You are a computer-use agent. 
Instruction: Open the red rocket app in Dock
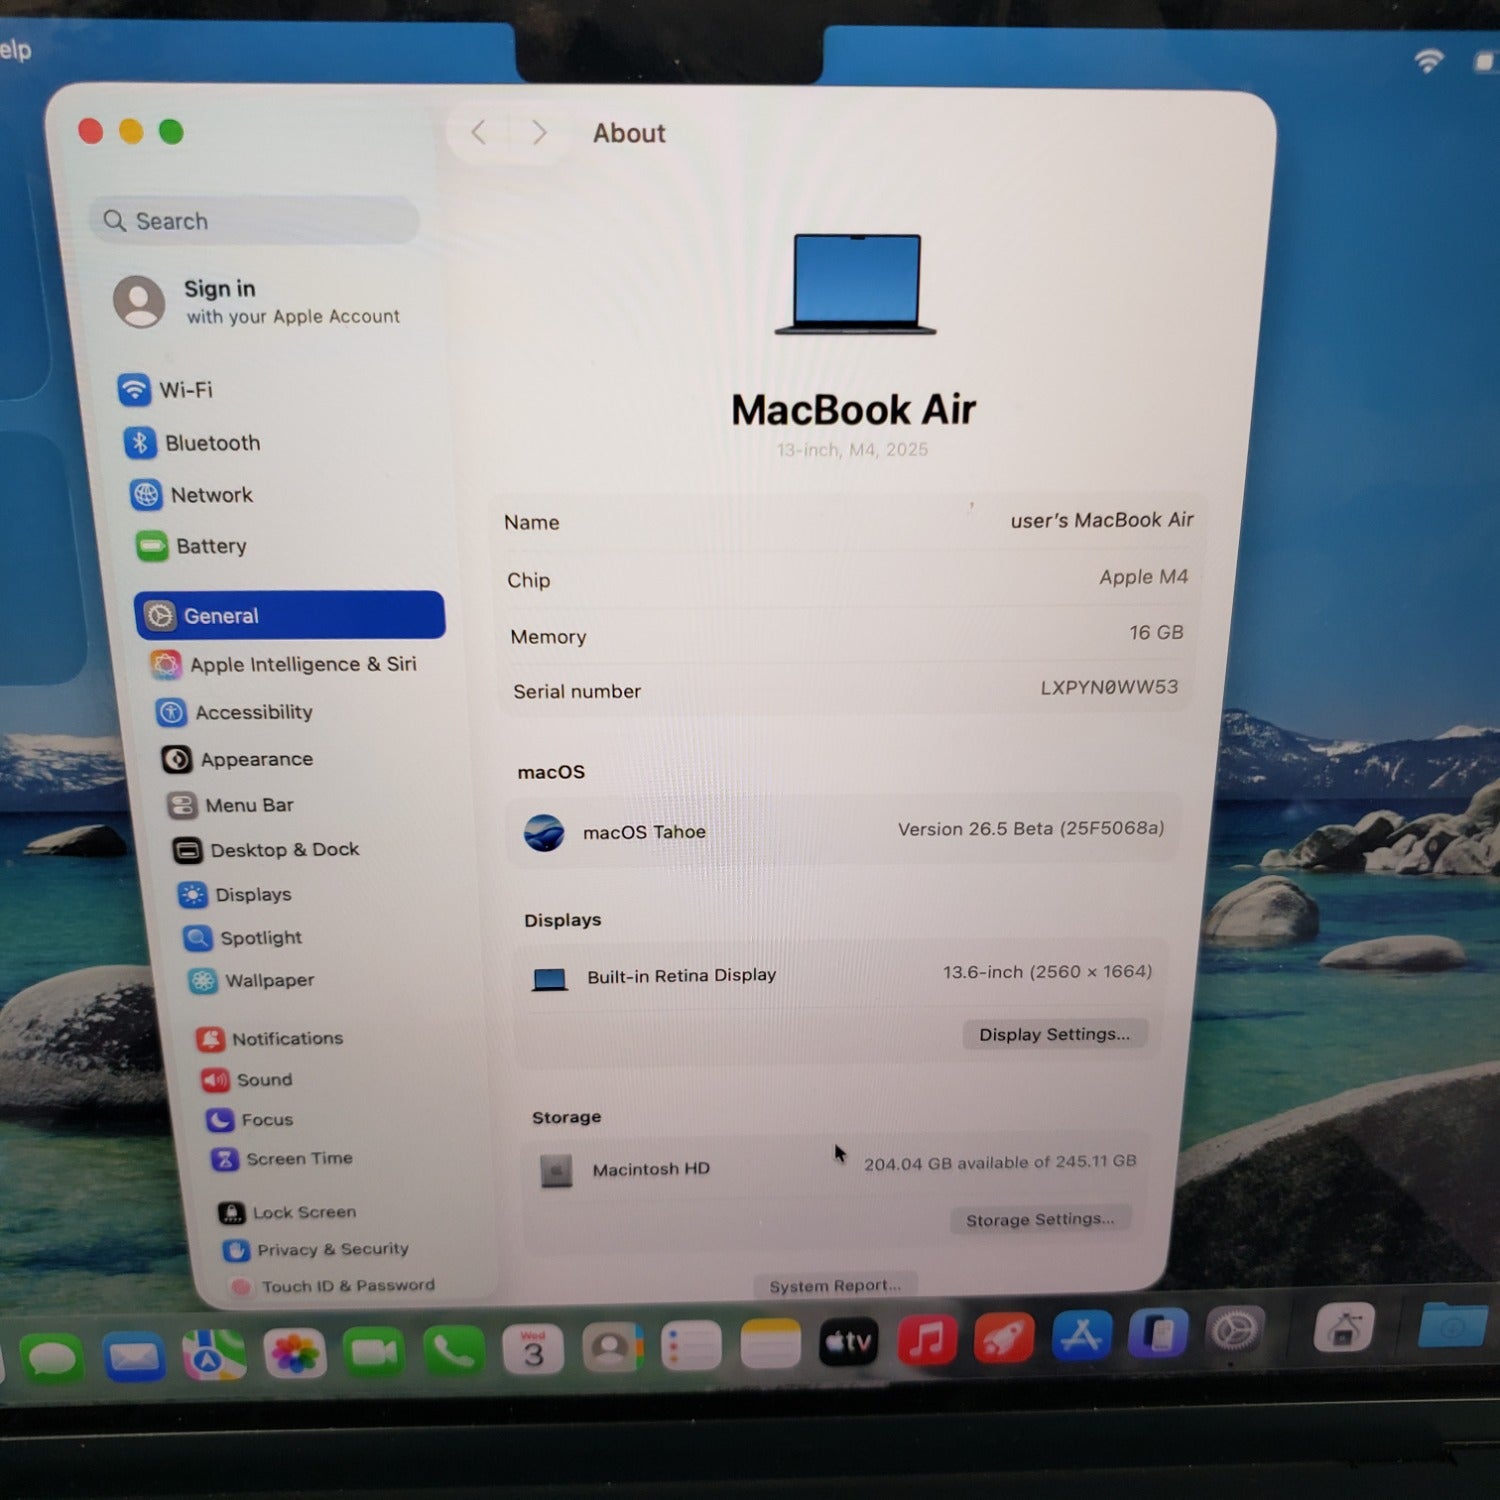[x=1004, y=1338]
